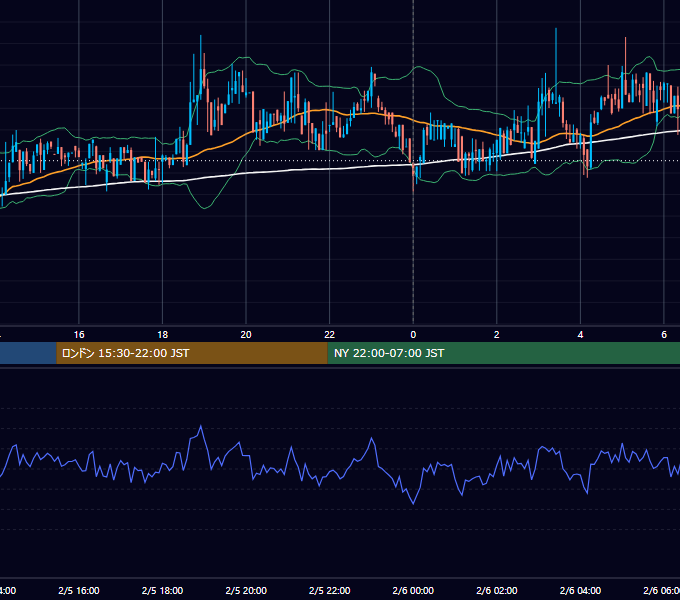
Task: Click the tall candlestick spike after 19:00
Action: click(x=201, y=65)
